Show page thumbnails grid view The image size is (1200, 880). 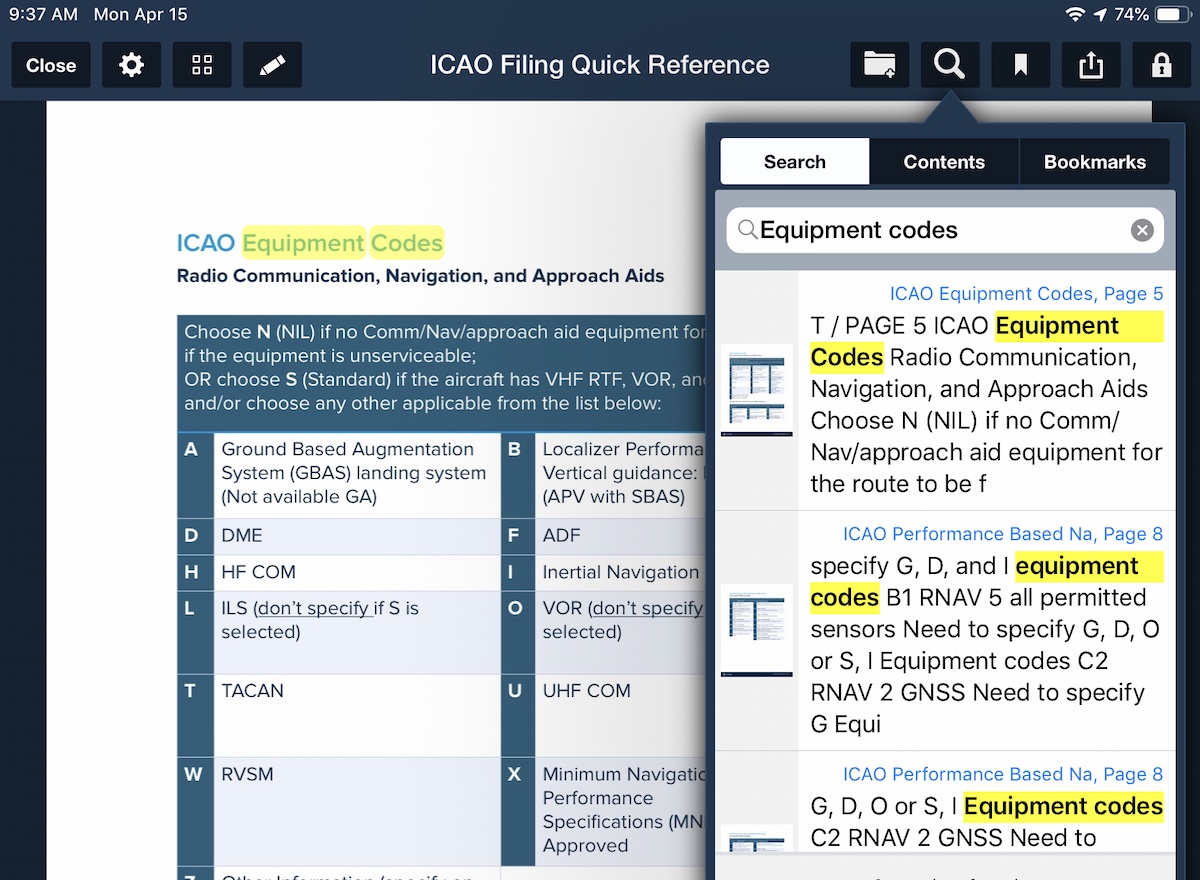pyautogui.click(x=202, y=65)
